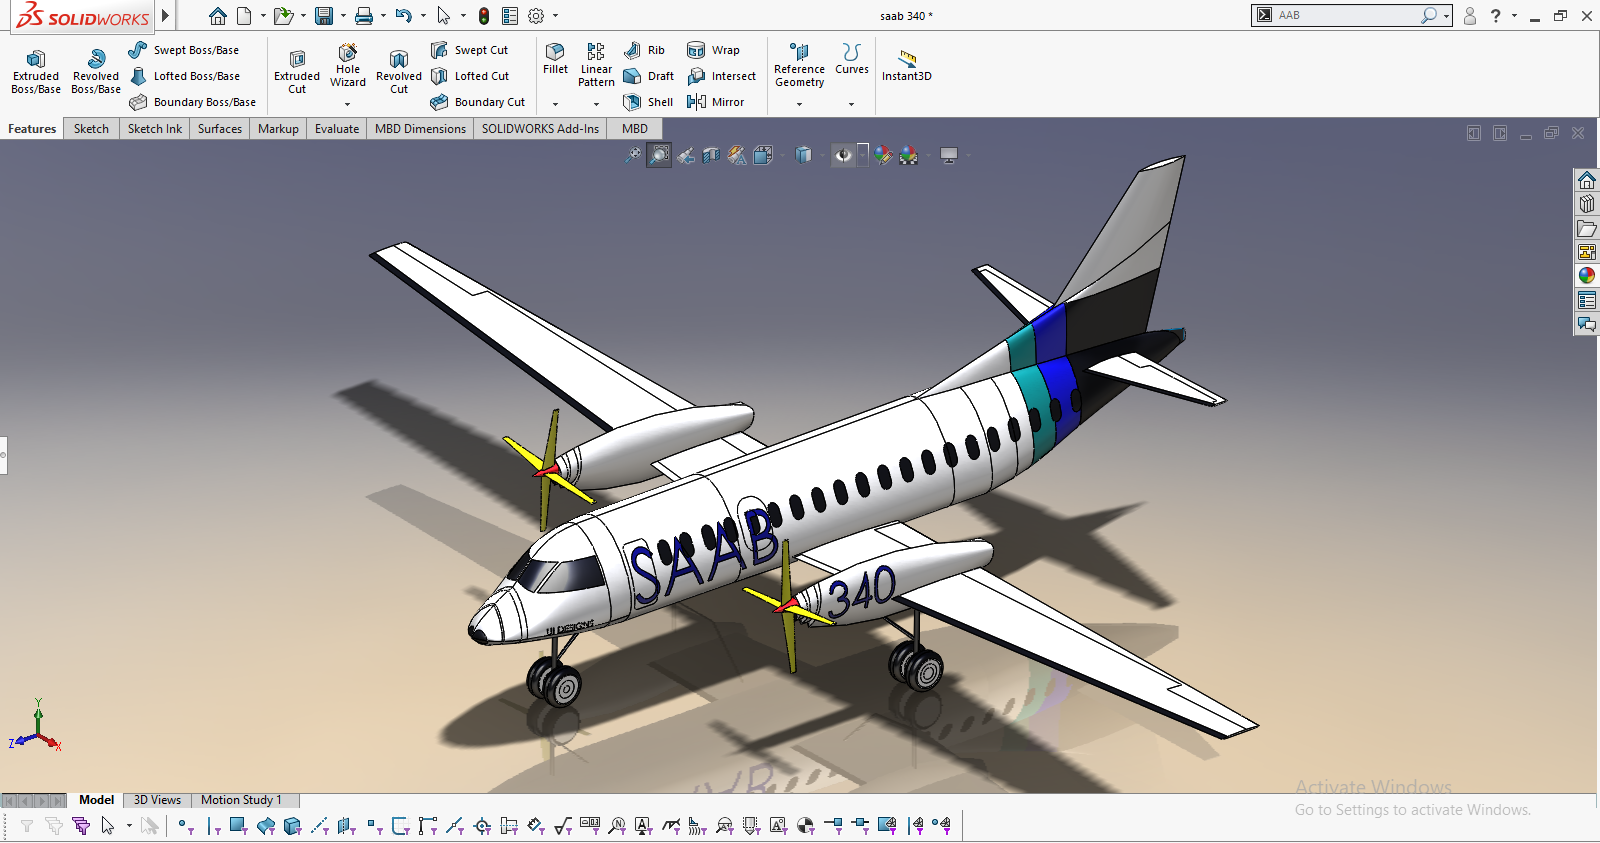Toggle the Selection Filter funnel icon
1600x843 pixels.
click(27, 826)
